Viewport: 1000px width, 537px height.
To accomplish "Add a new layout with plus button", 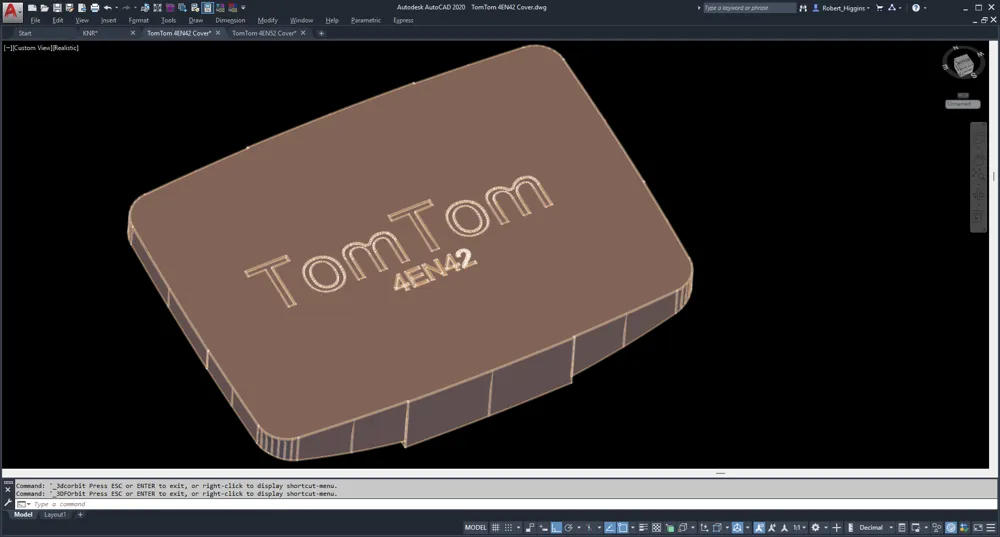I will point(80,515).
